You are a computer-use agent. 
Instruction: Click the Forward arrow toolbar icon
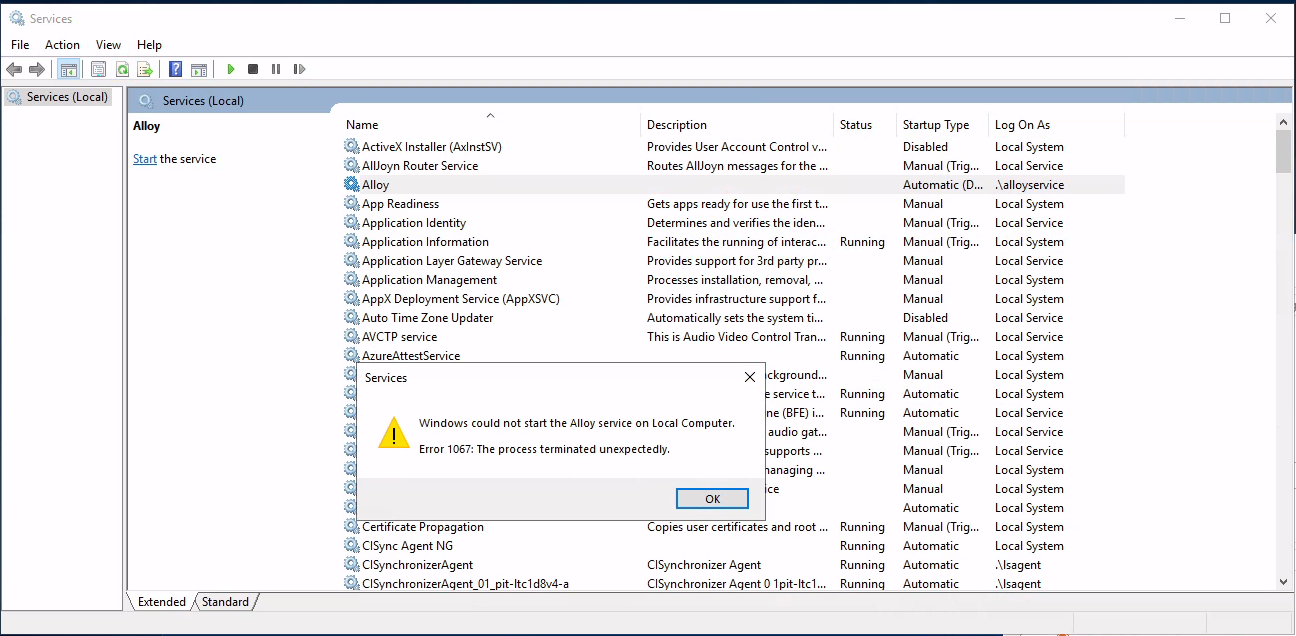(37, 69)
